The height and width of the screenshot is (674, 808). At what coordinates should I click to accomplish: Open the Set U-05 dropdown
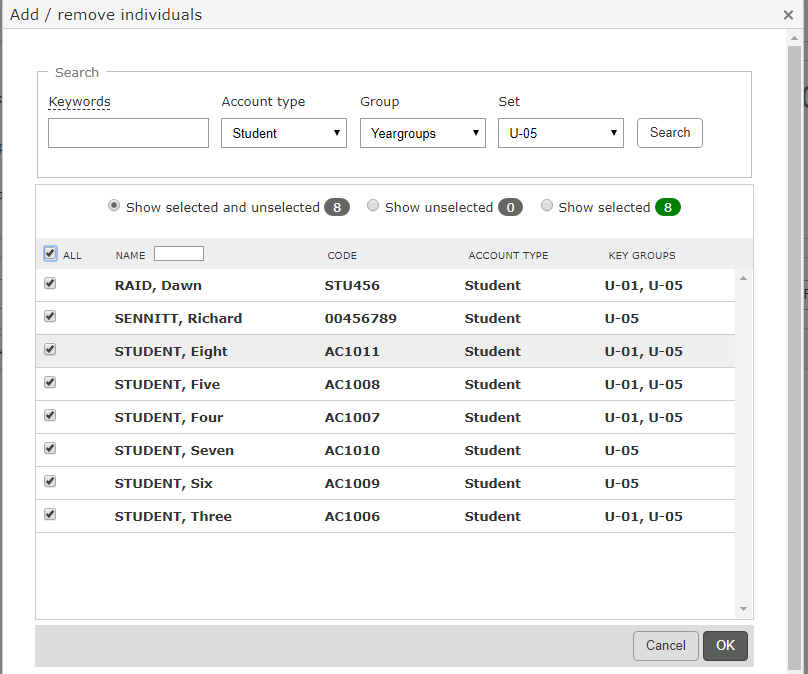[560, 133]
